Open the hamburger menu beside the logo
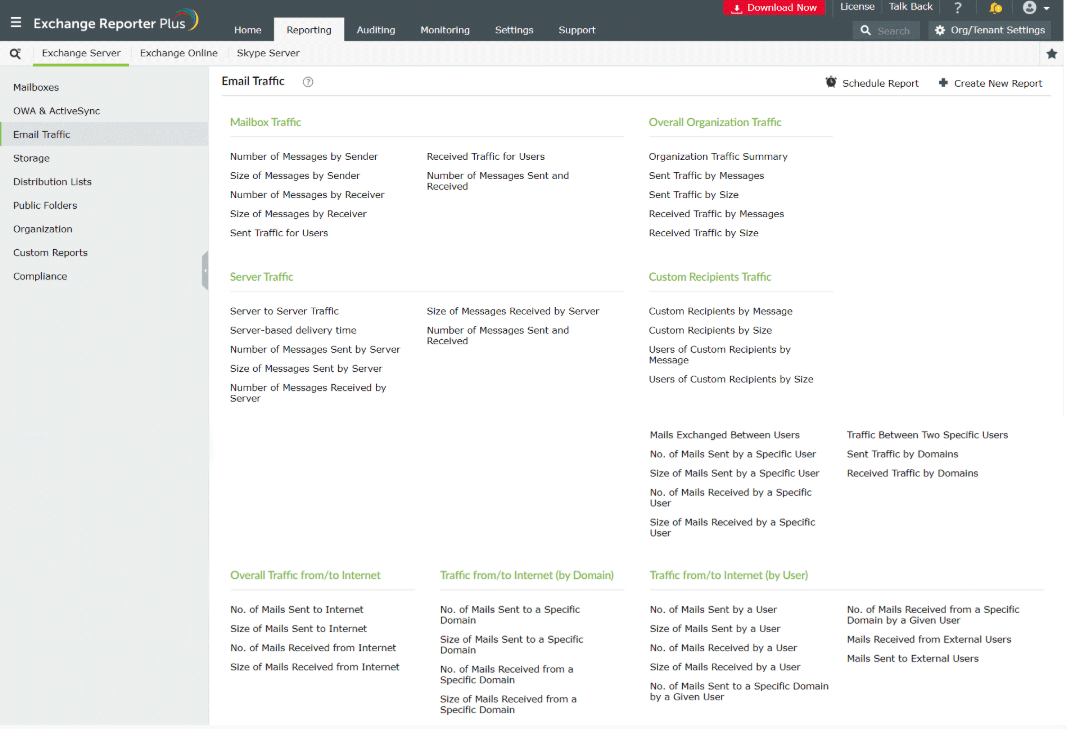1067x729 pixels. [x=15, y=20]
